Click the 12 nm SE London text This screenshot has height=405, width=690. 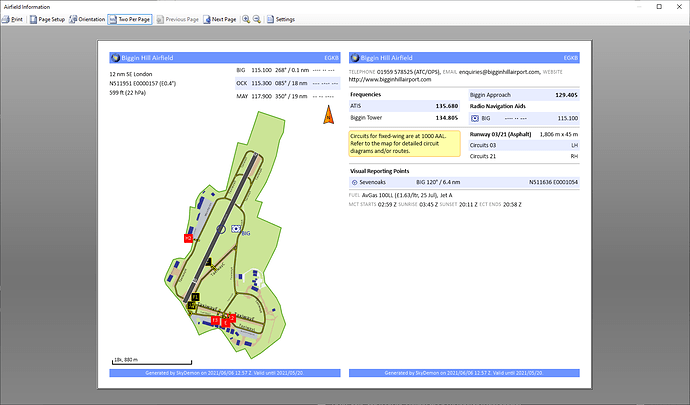tap(131, 74)
